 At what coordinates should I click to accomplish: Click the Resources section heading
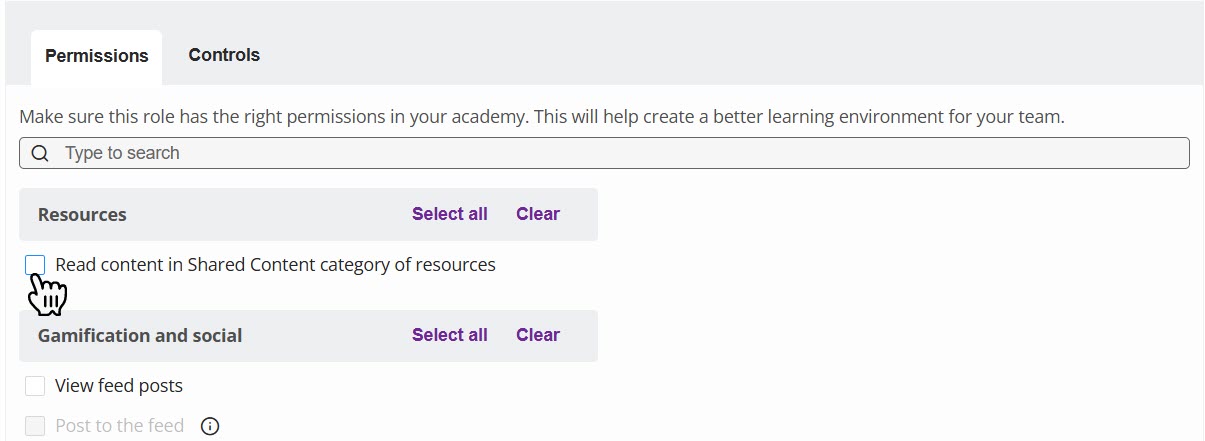tap(82, 214)
